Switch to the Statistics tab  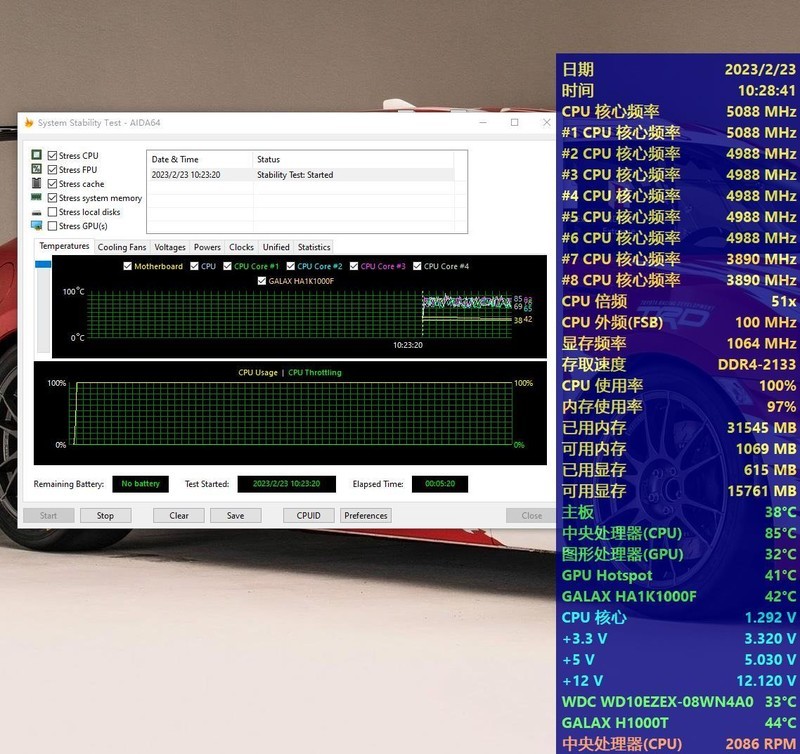point(314,247)
